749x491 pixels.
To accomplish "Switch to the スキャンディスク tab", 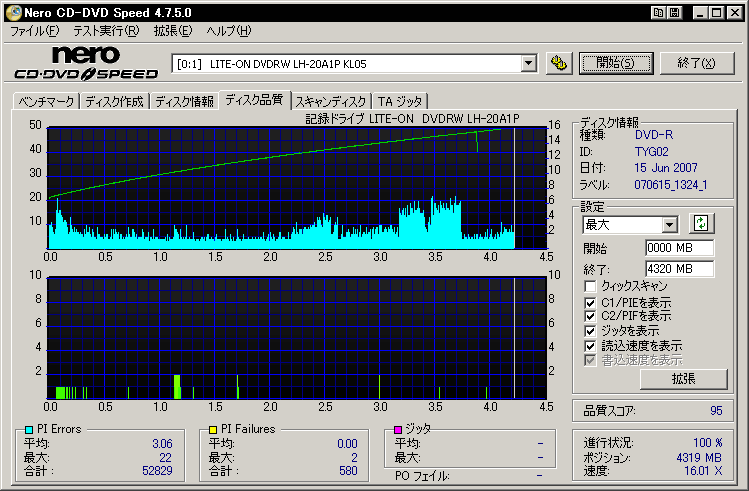I will [x=331, y=102].
